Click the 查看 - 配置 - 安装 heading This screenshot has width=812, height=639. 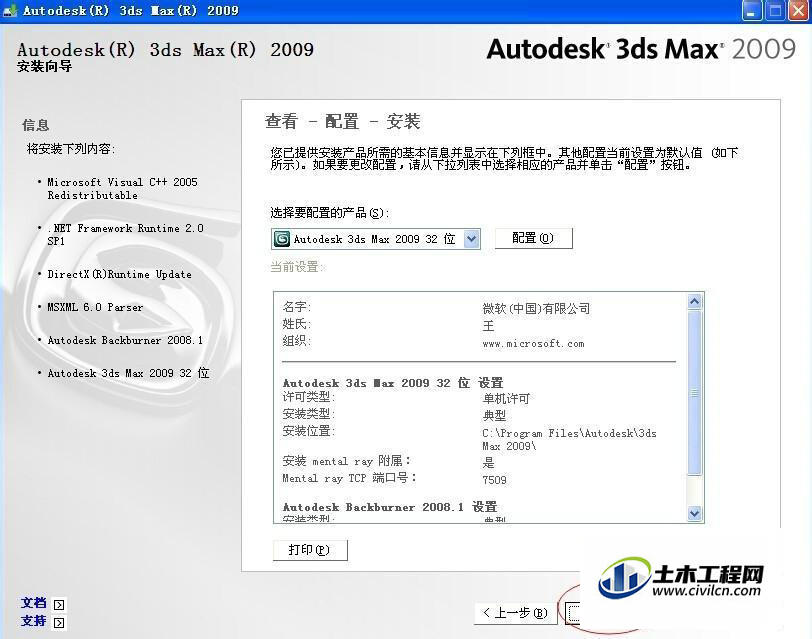click(x=342, y=122)
